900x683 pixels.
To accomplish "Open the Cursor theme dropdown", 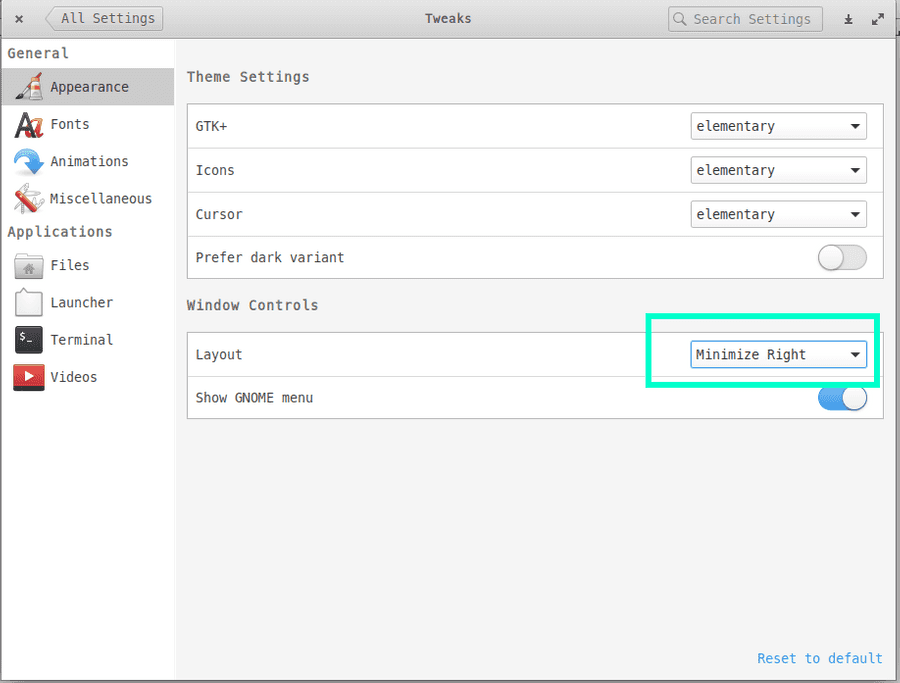I will point(778,215).
